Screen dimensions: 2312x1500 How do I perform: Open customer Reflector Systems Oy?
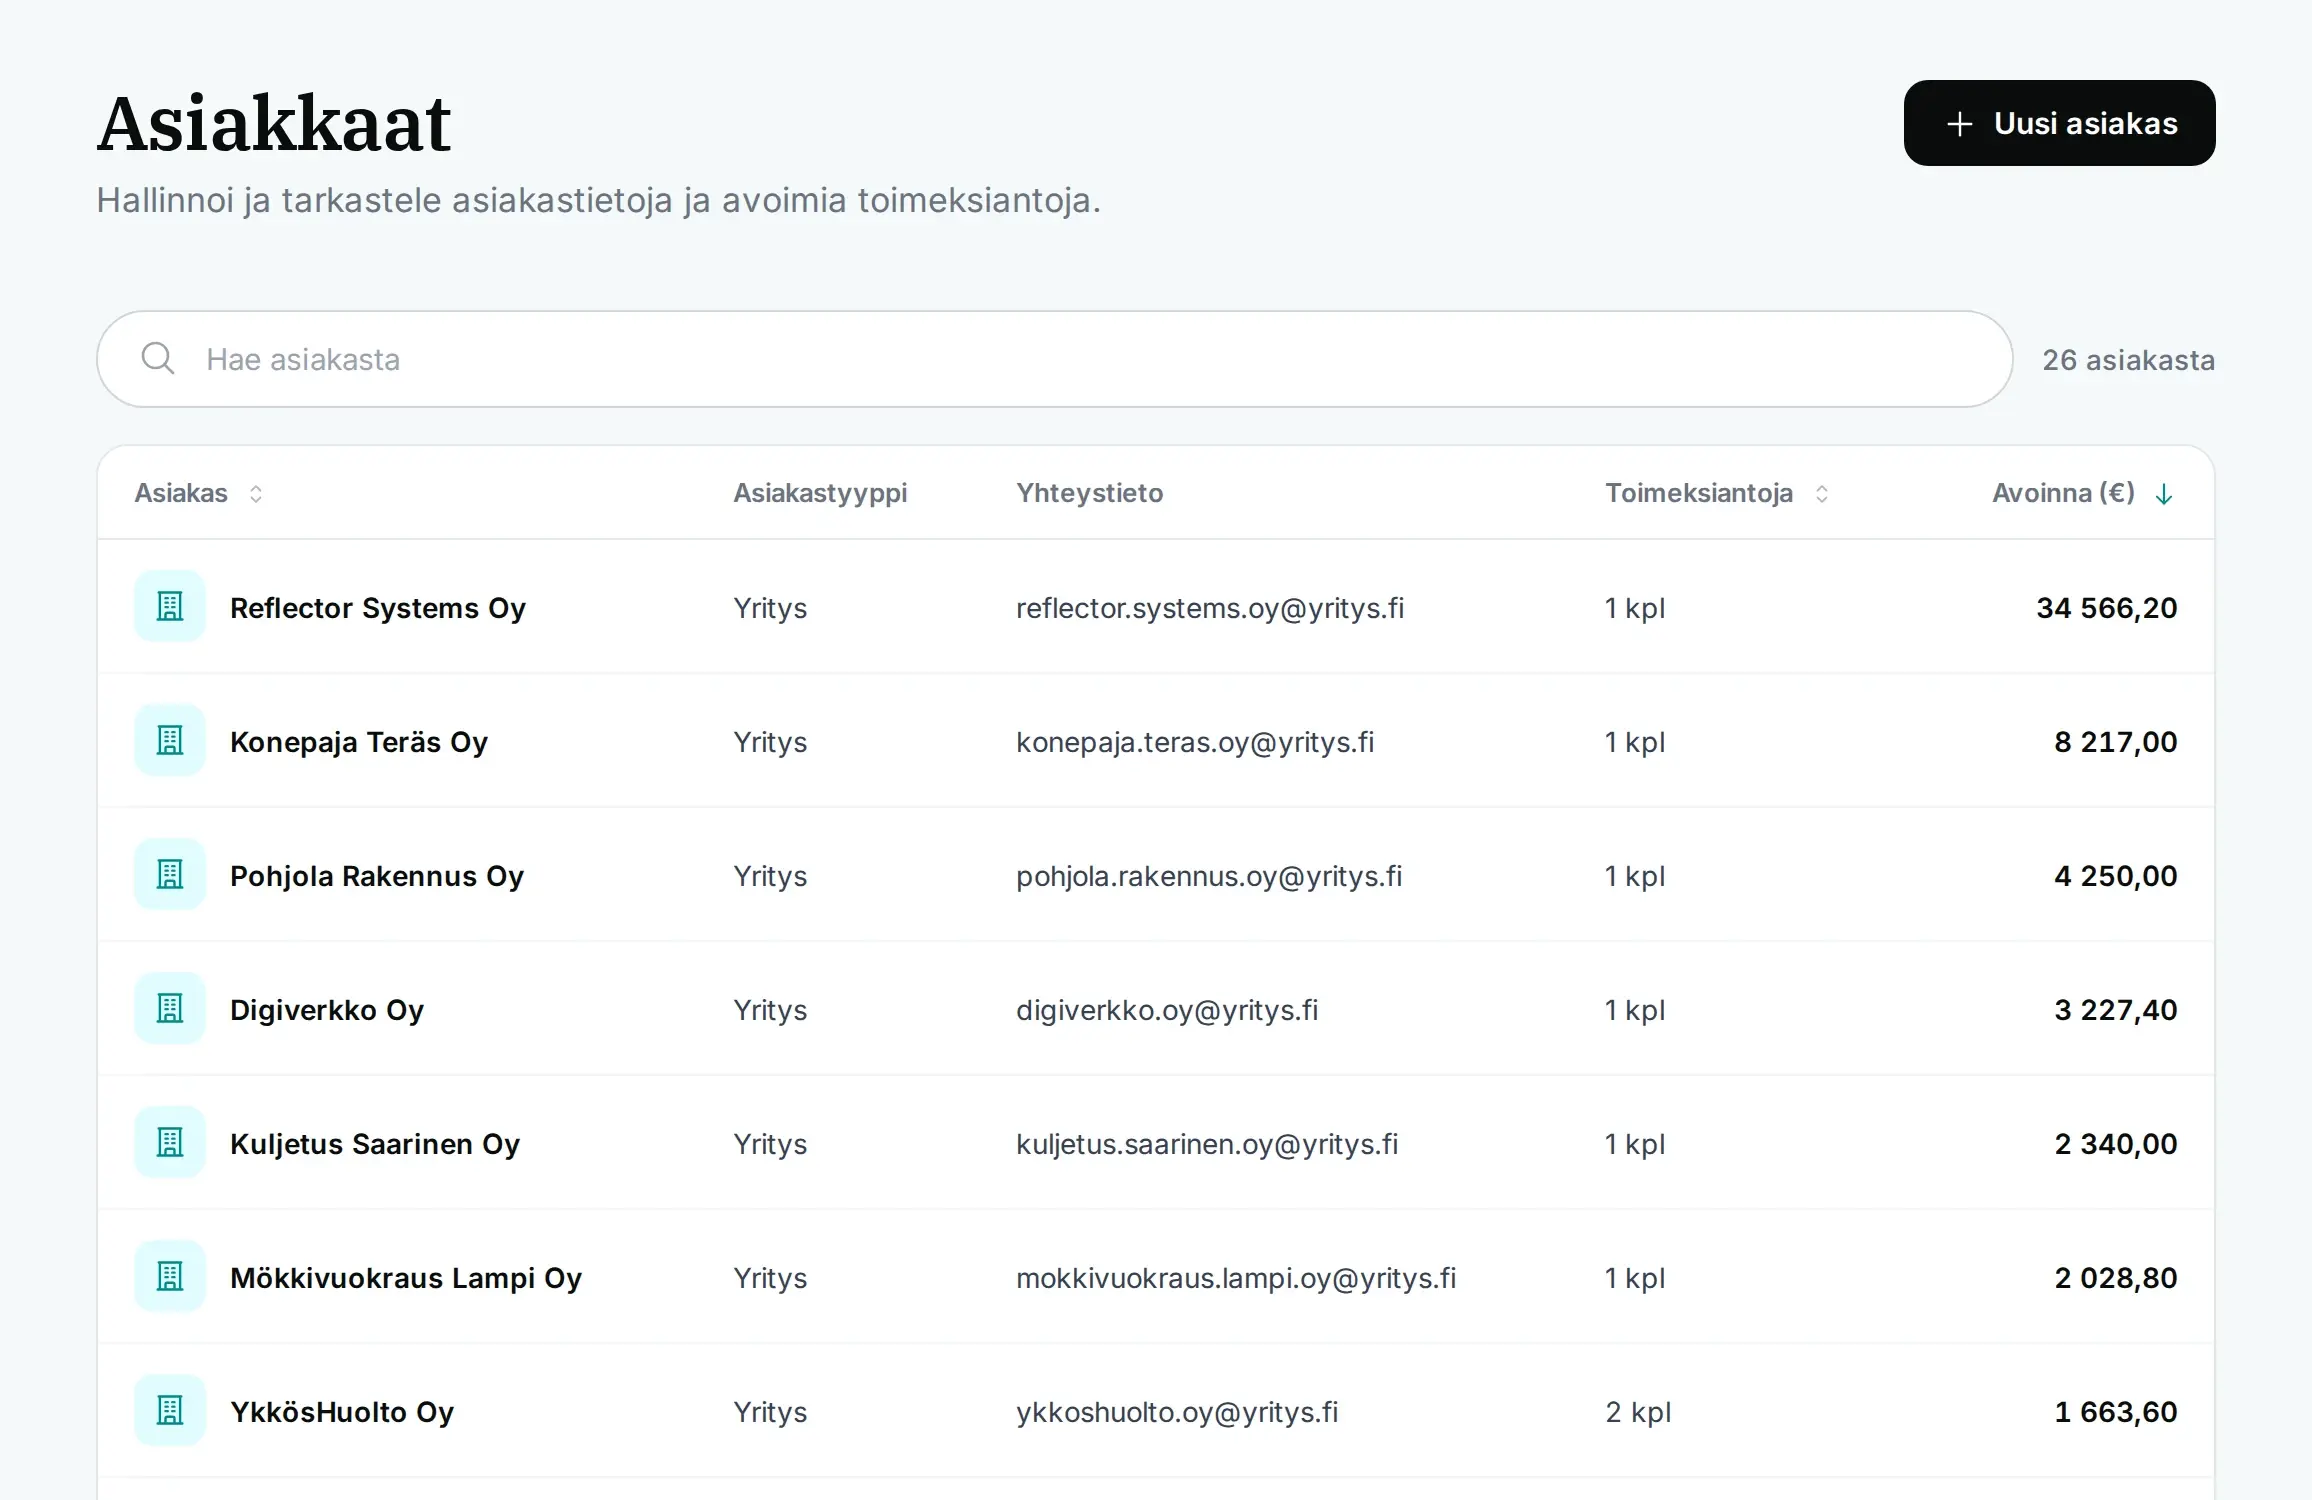point(378,608)
